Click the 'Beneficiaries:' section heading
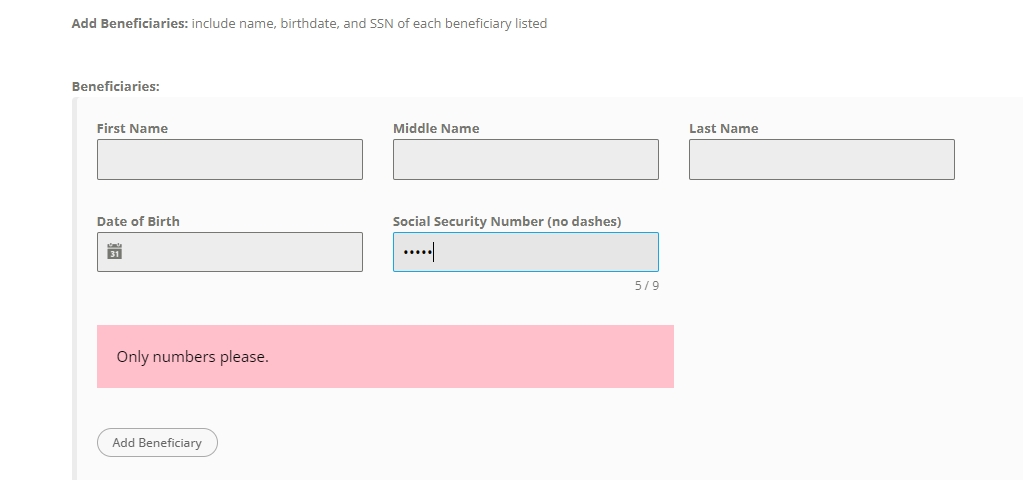This screenshot has width=1023, height=480. 115,86
